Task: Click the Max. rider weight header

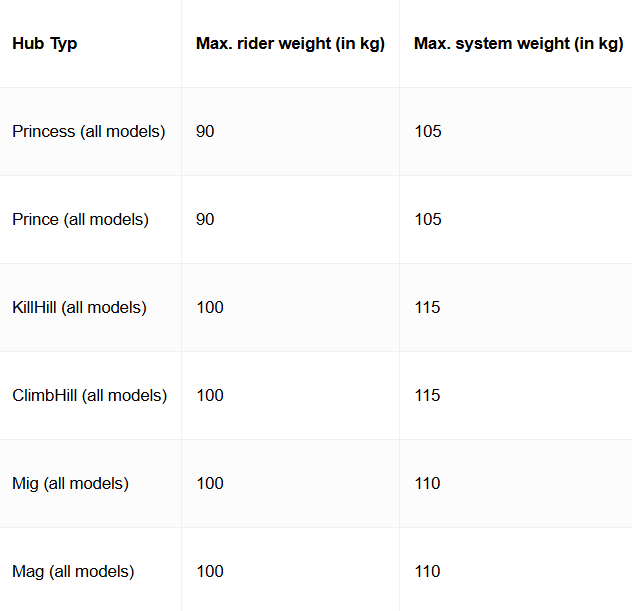Action: point(290,44)
